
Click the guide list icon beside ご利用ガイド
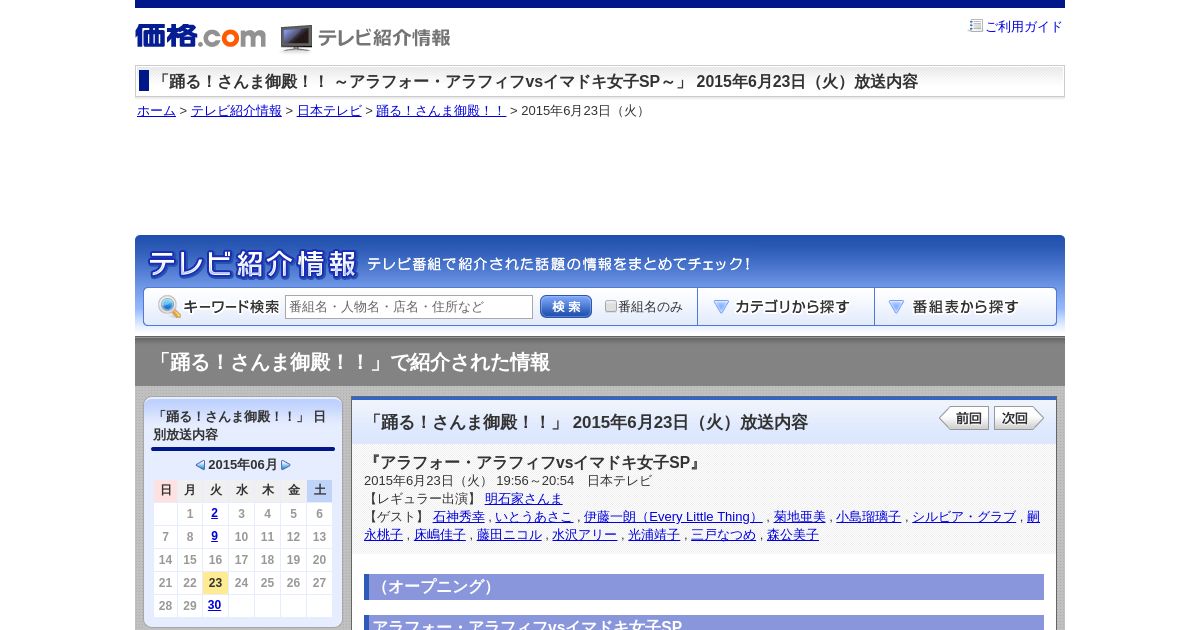click(976, 26)
